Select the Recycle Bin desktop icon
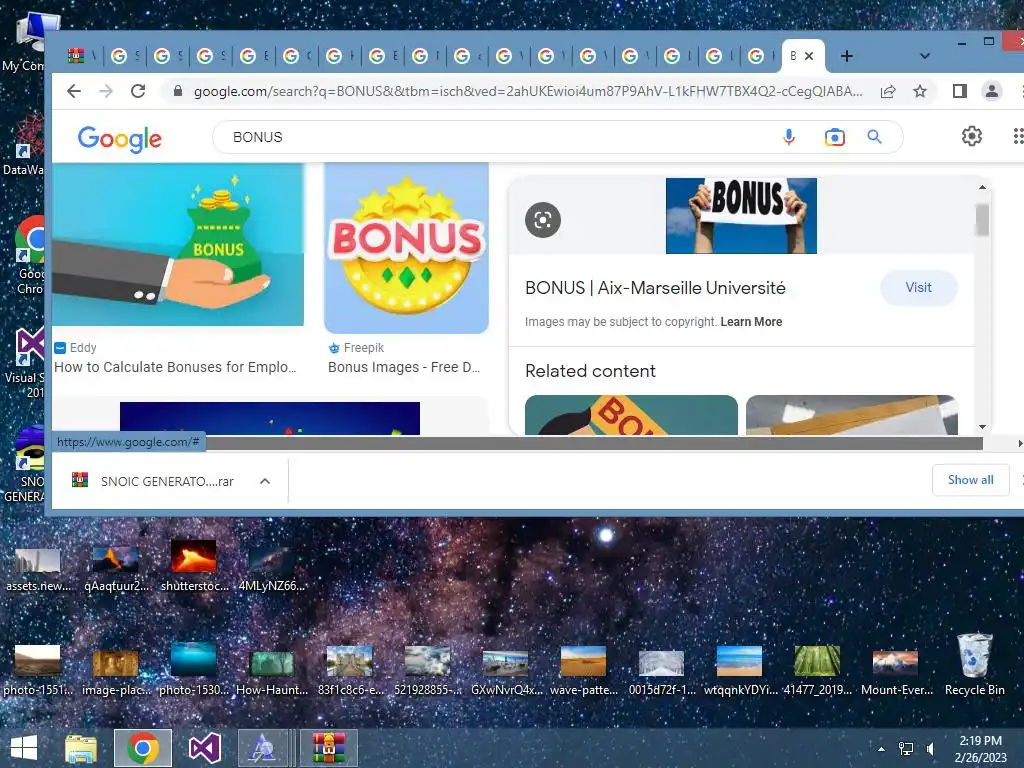This screenshot has height=768, width=1024. pyautogui.click(x=974, y=665)
